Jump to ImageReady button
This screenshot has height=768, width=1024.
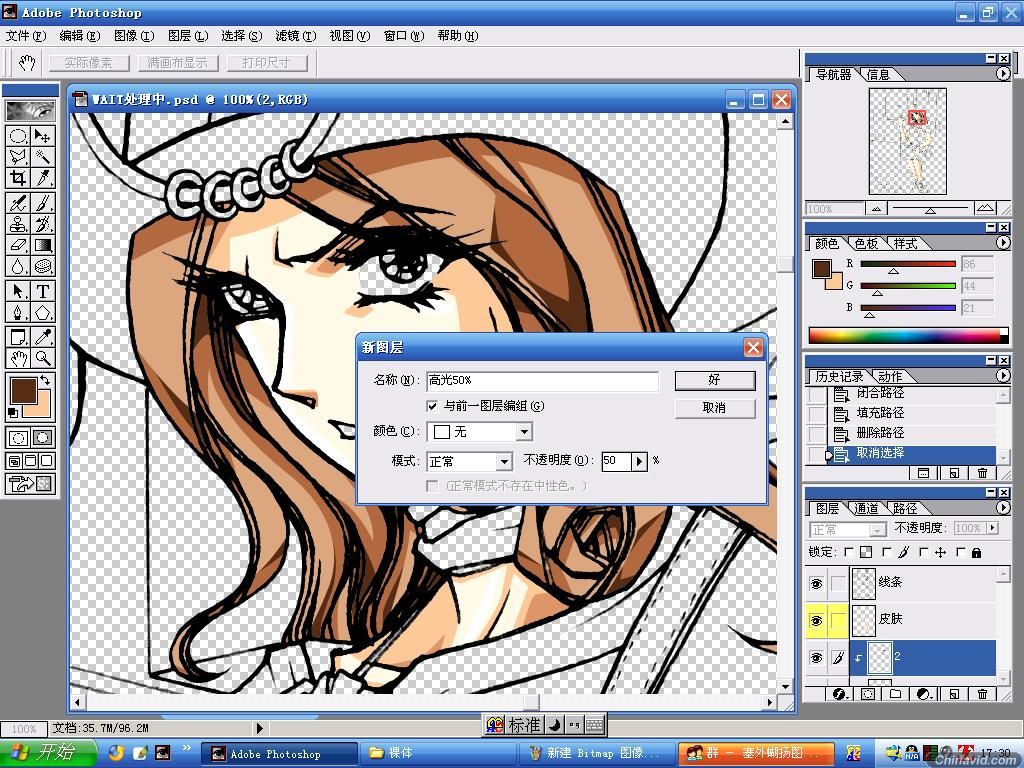pyautogui.click(x=30, y=484)
